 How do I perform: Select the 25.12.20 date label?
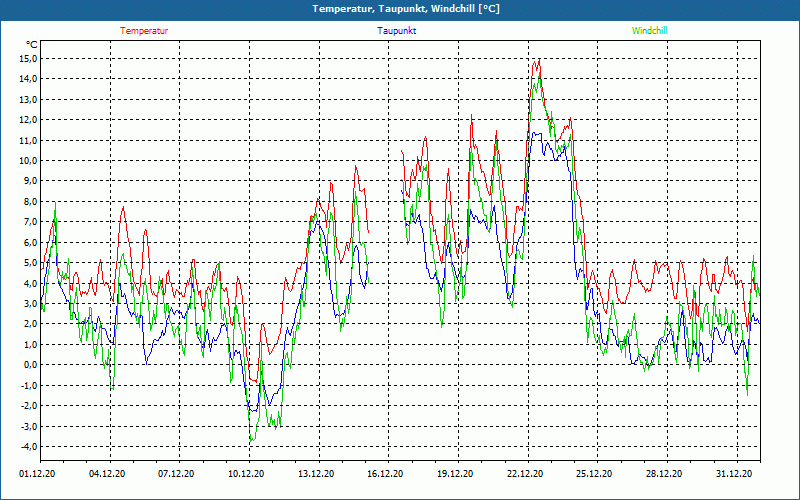coord(594,474)
